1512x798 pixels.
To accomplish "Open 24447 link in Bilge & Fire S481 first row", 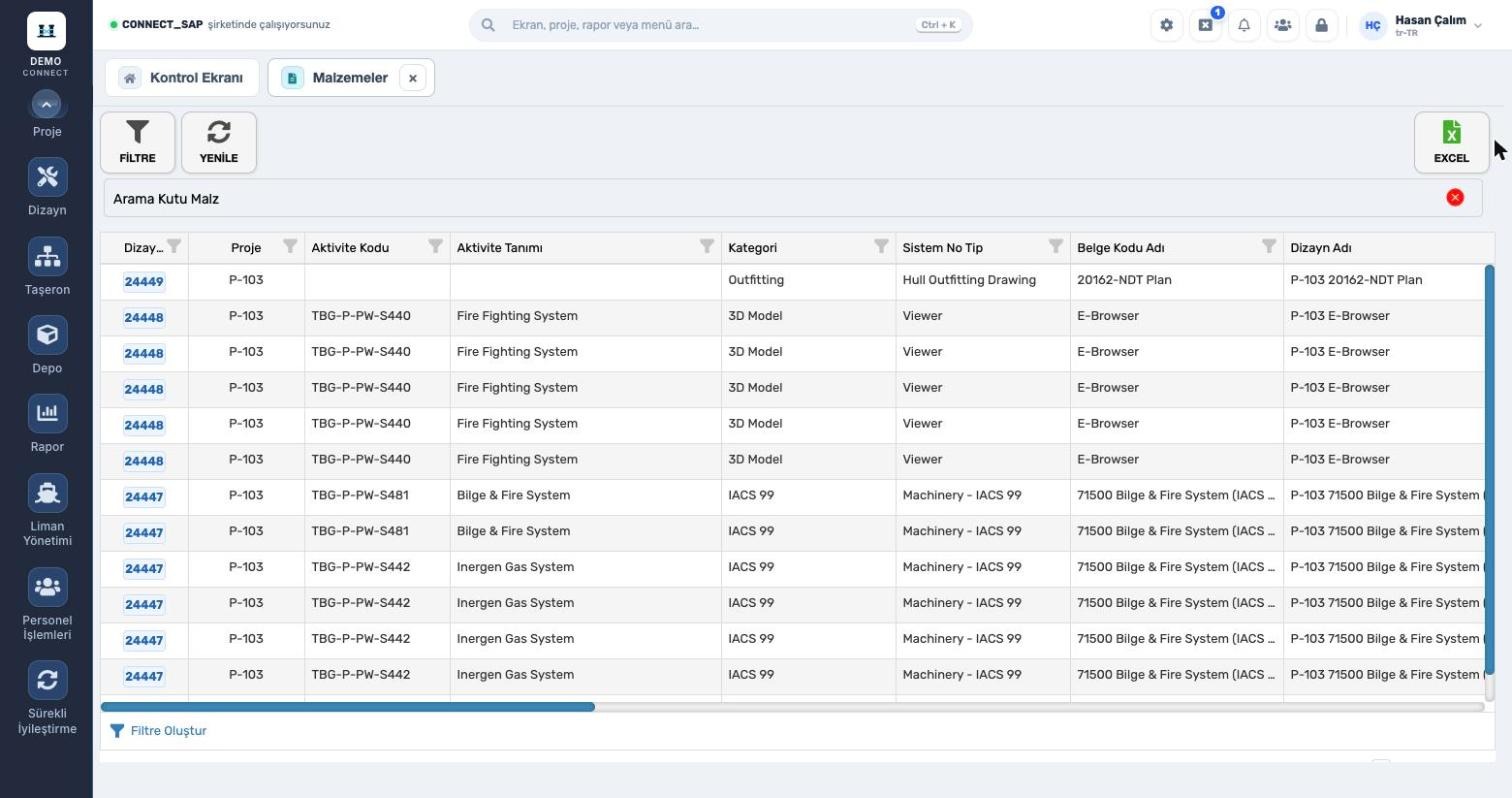I will [x=144, y=497].
